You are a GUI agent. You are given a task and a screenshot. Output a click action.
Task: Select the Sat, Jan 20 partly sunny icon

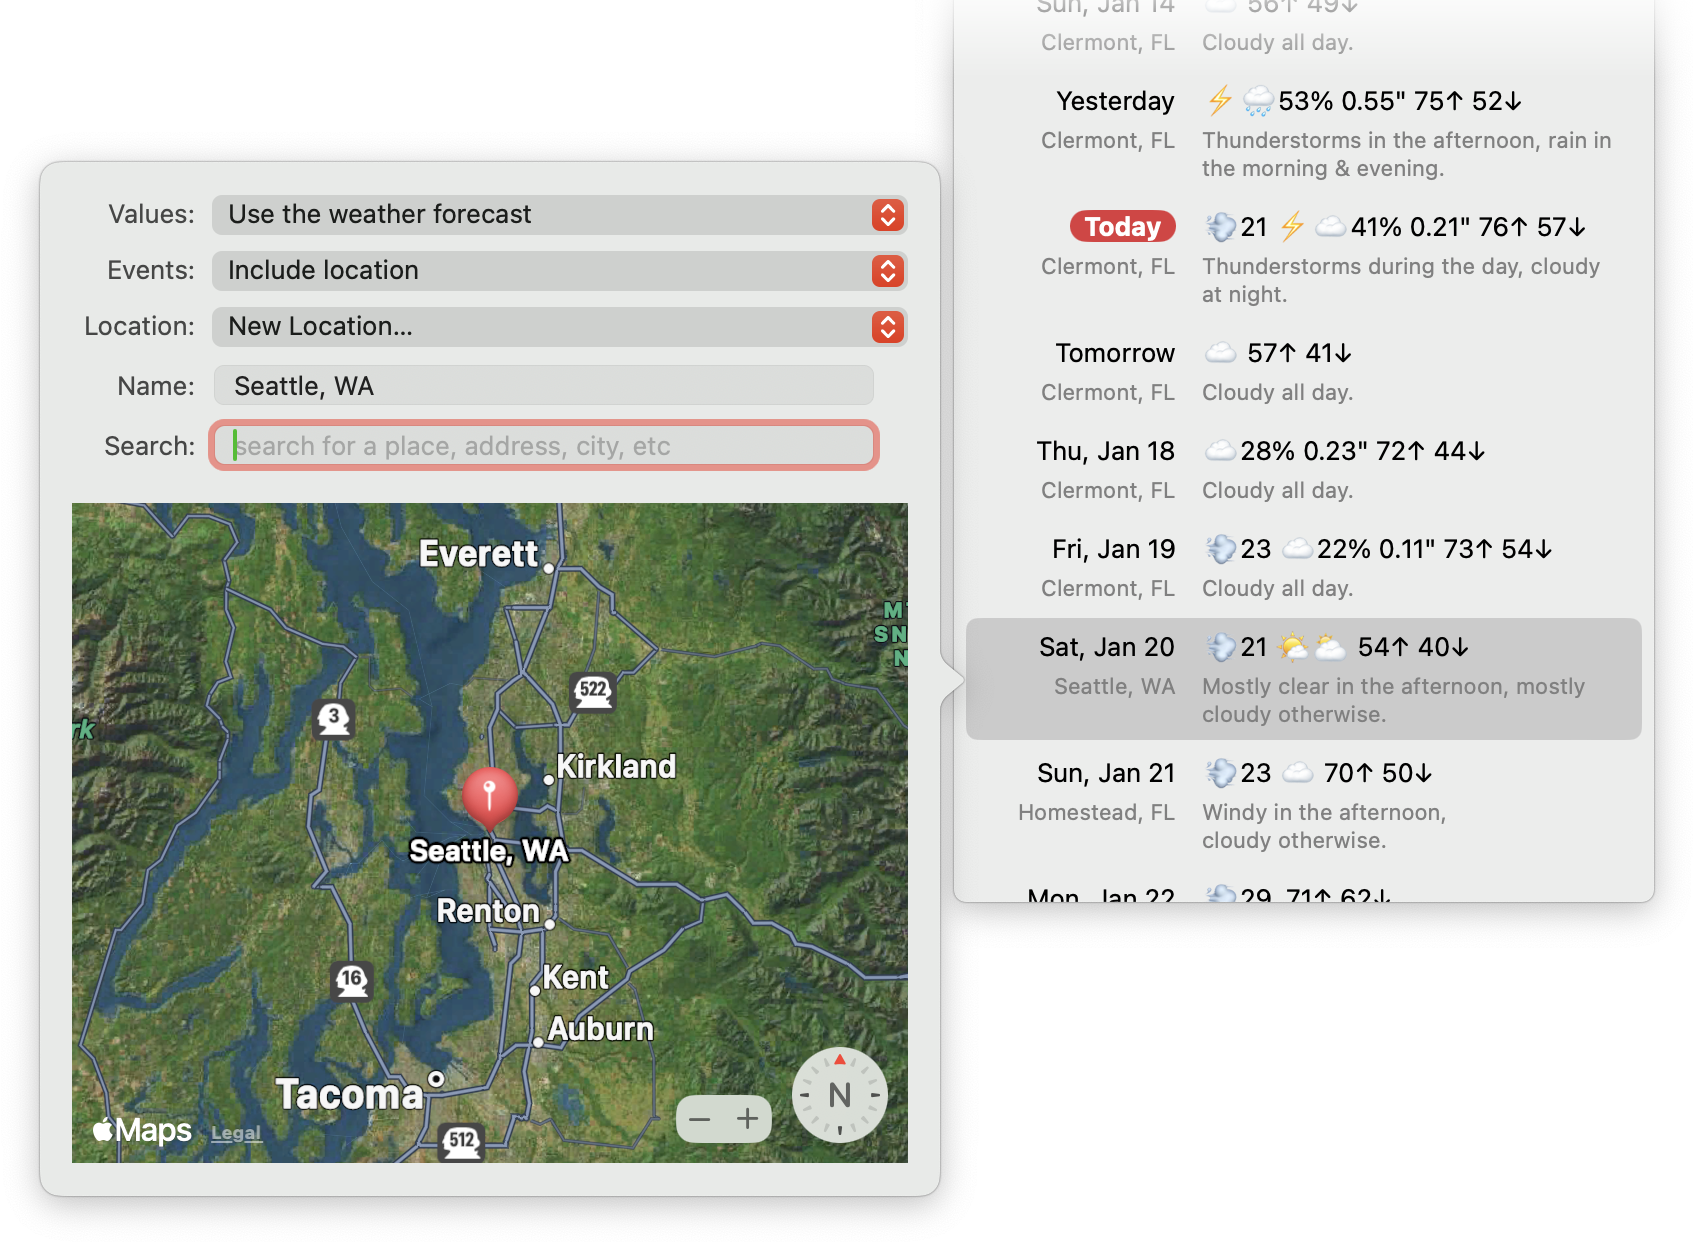(1293, 647)
